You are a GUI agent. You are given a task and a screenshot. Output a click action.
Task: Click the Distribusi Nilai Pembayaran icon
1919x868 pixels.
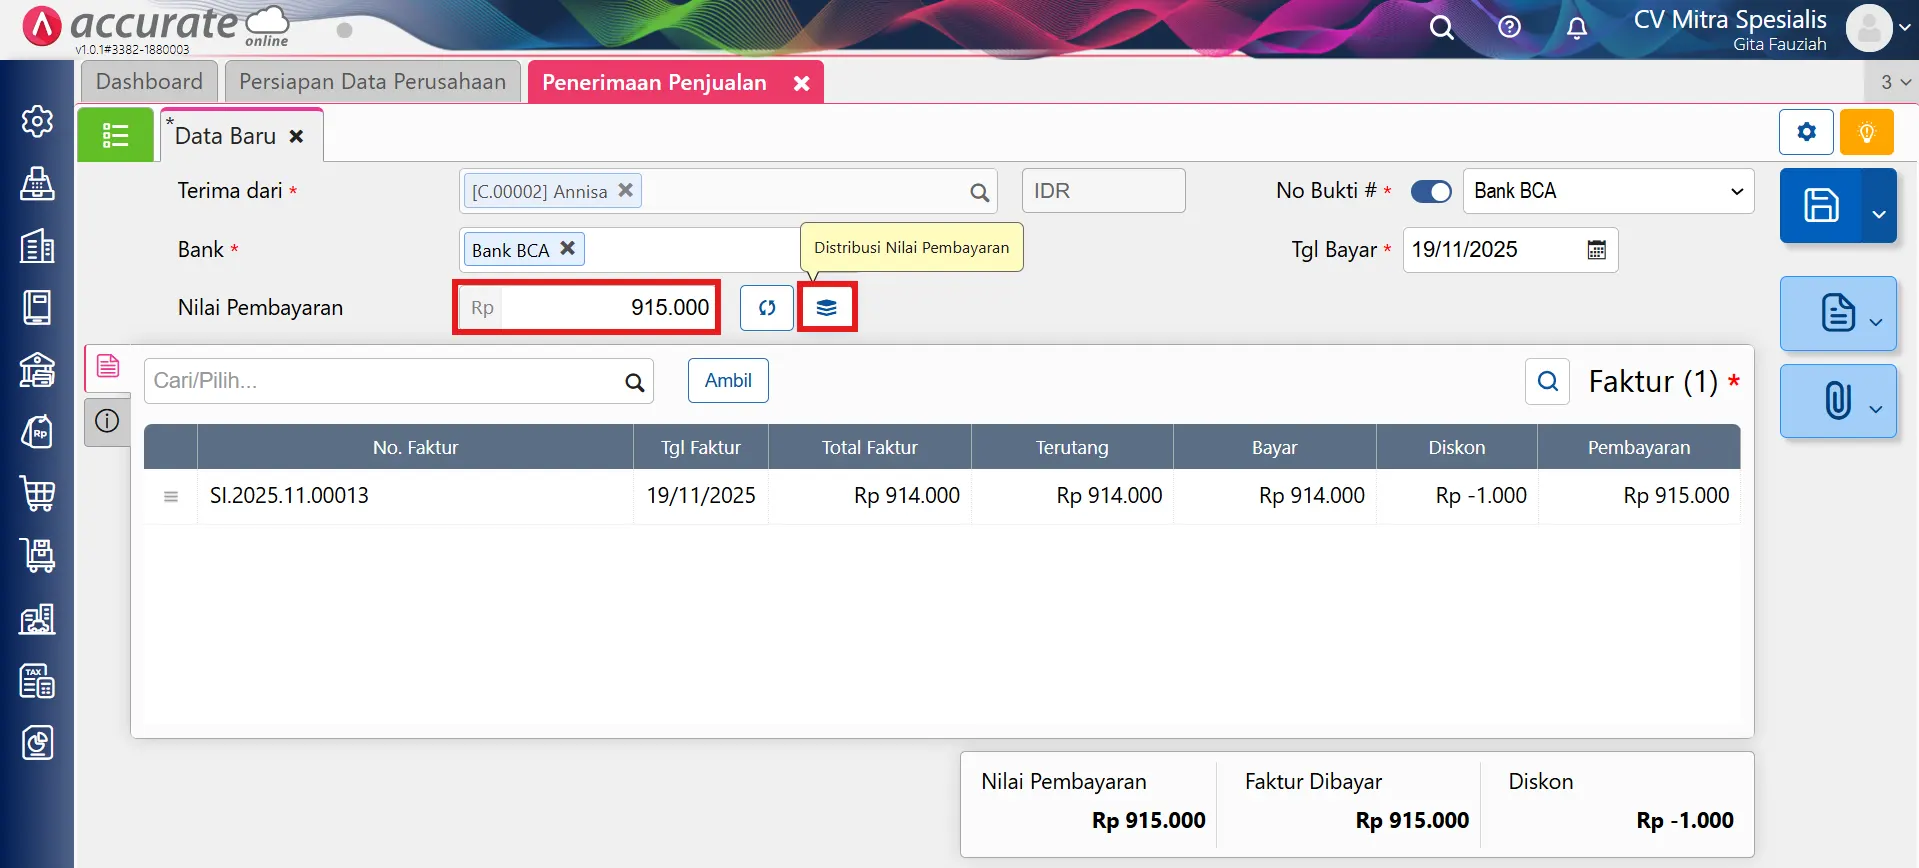click(x=826, y=308)
